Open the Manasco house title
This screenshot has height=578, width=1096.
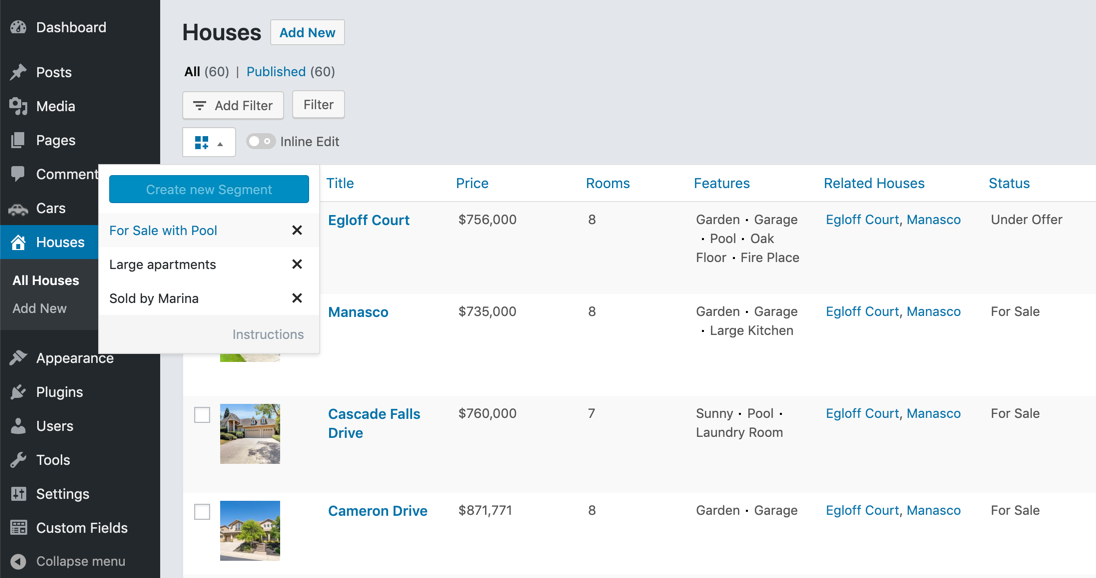pos(358,312)
